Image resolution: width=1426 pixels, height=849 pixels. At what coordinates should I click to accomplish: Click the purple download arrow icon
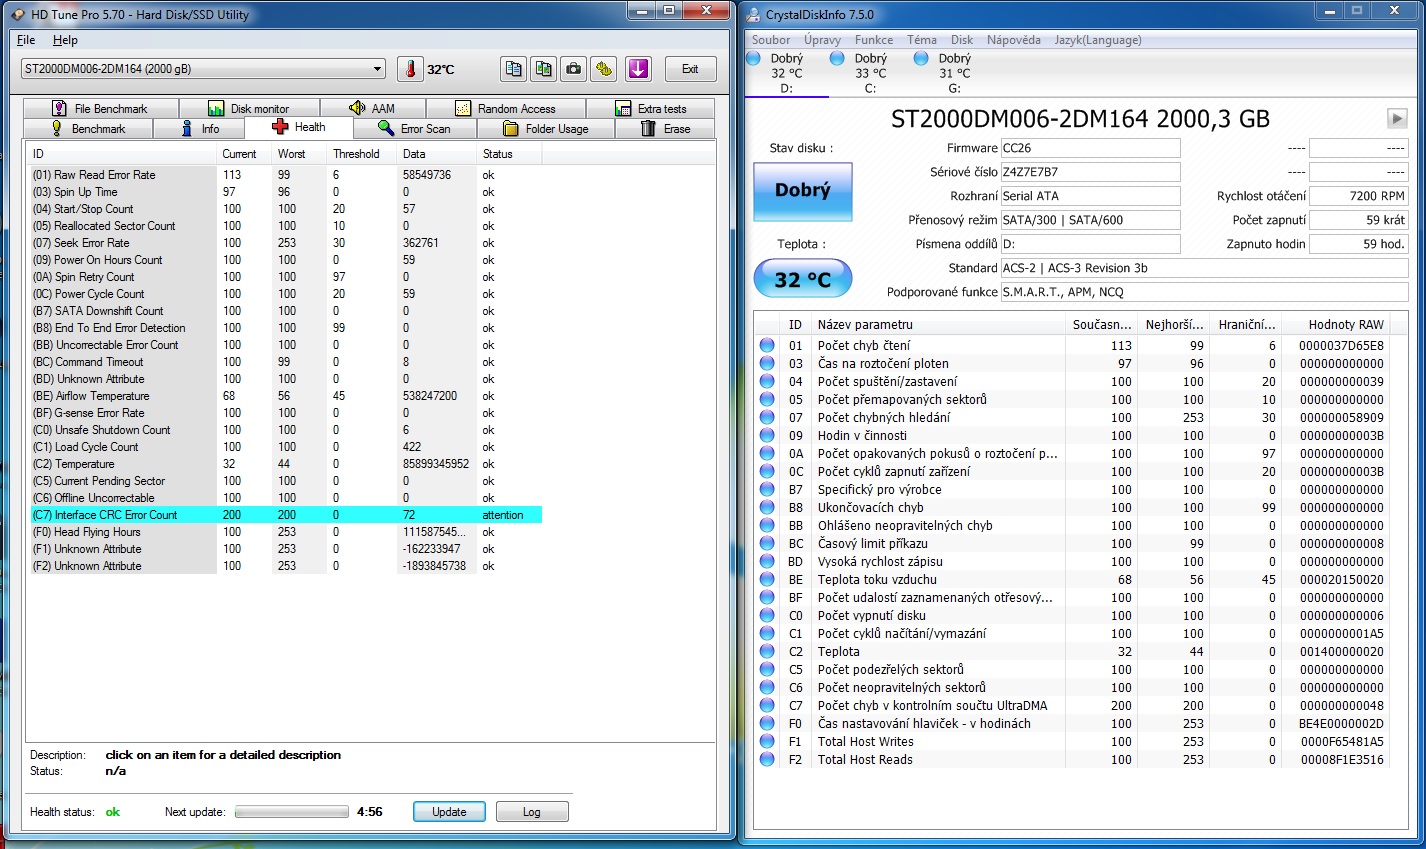pos(638,69)
